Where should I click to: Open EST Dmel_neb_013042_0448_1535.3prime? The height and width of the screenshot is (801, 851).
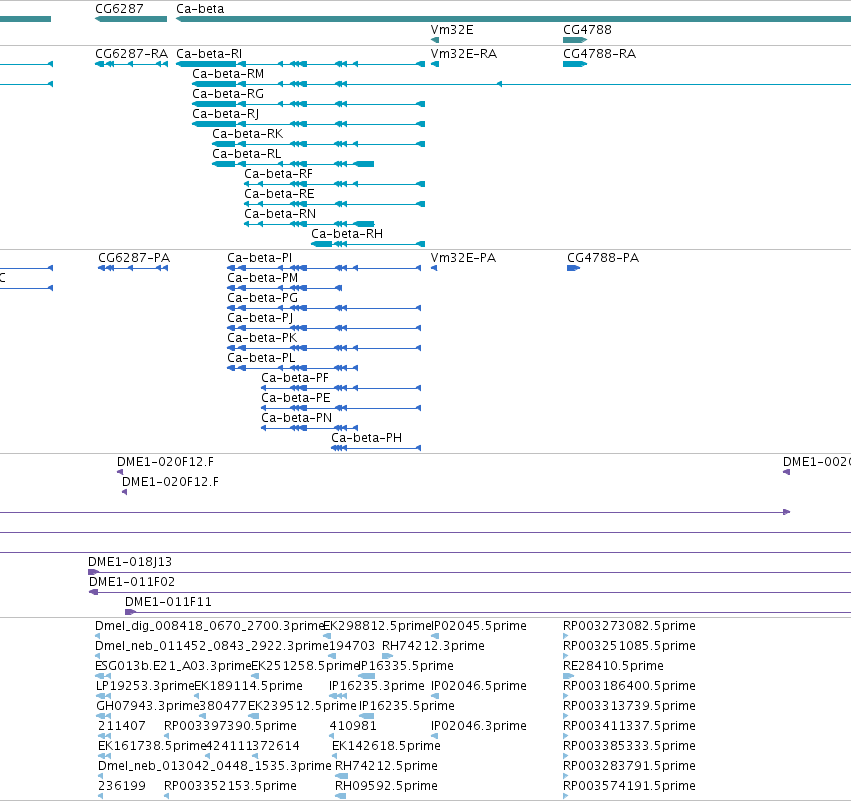pos(214,766)
